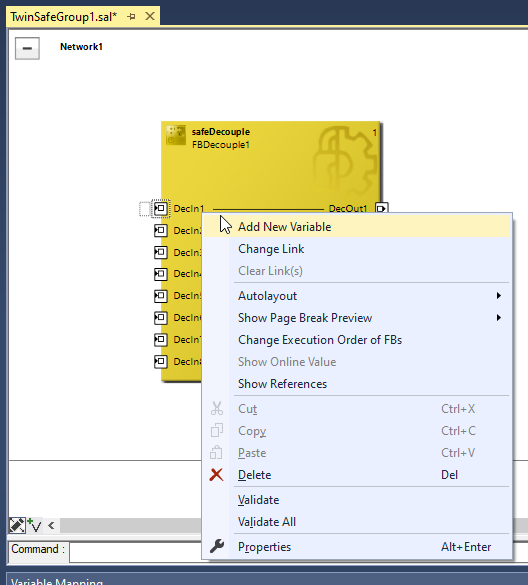Open Show Page Break Preview submenu

[x=357, y=318]
